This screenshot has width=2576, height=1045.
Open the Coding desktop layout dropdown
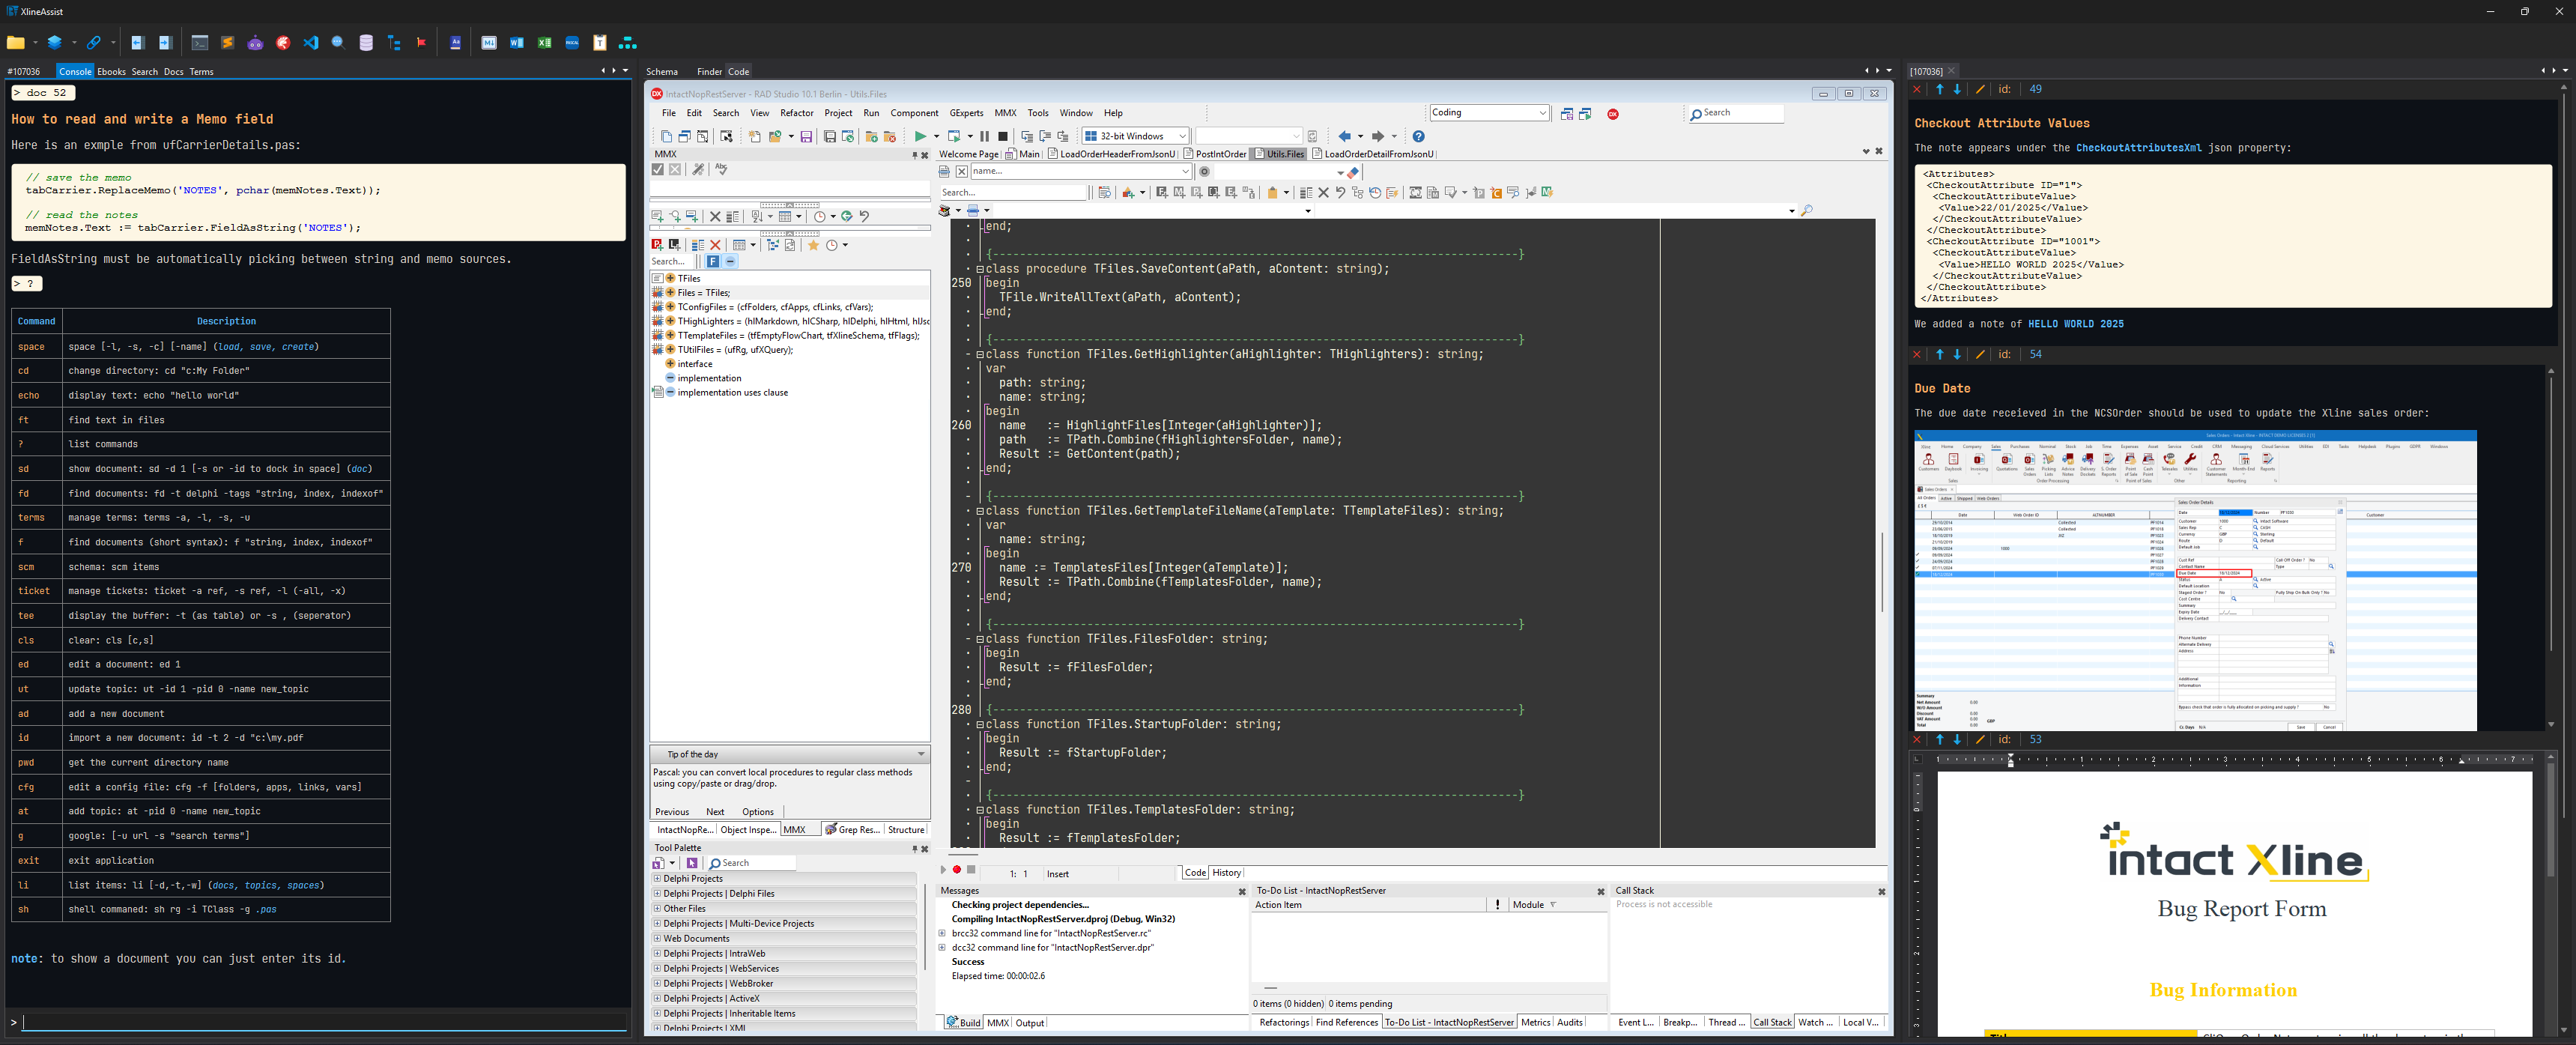[1489, 113]
